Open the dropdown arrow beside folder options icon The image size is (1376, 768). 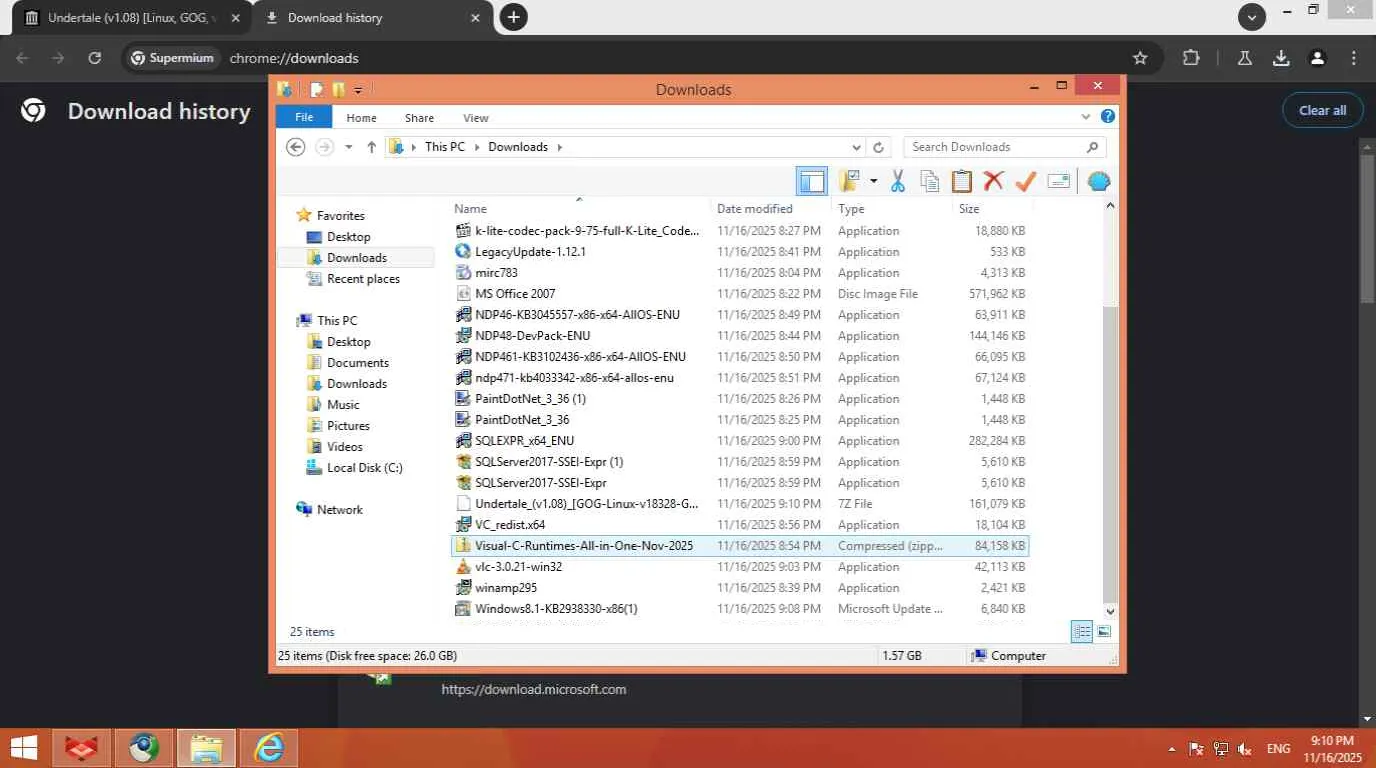point(873,181)
